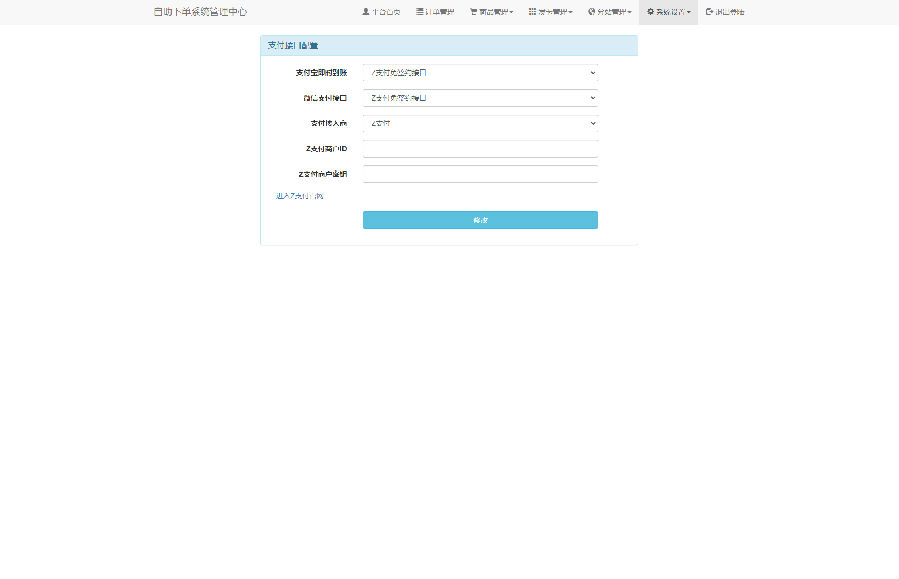The width and height of the screenshot is (899, 579).
Task: Select 退出登录 text in the navbar
Action: (729, 12)
